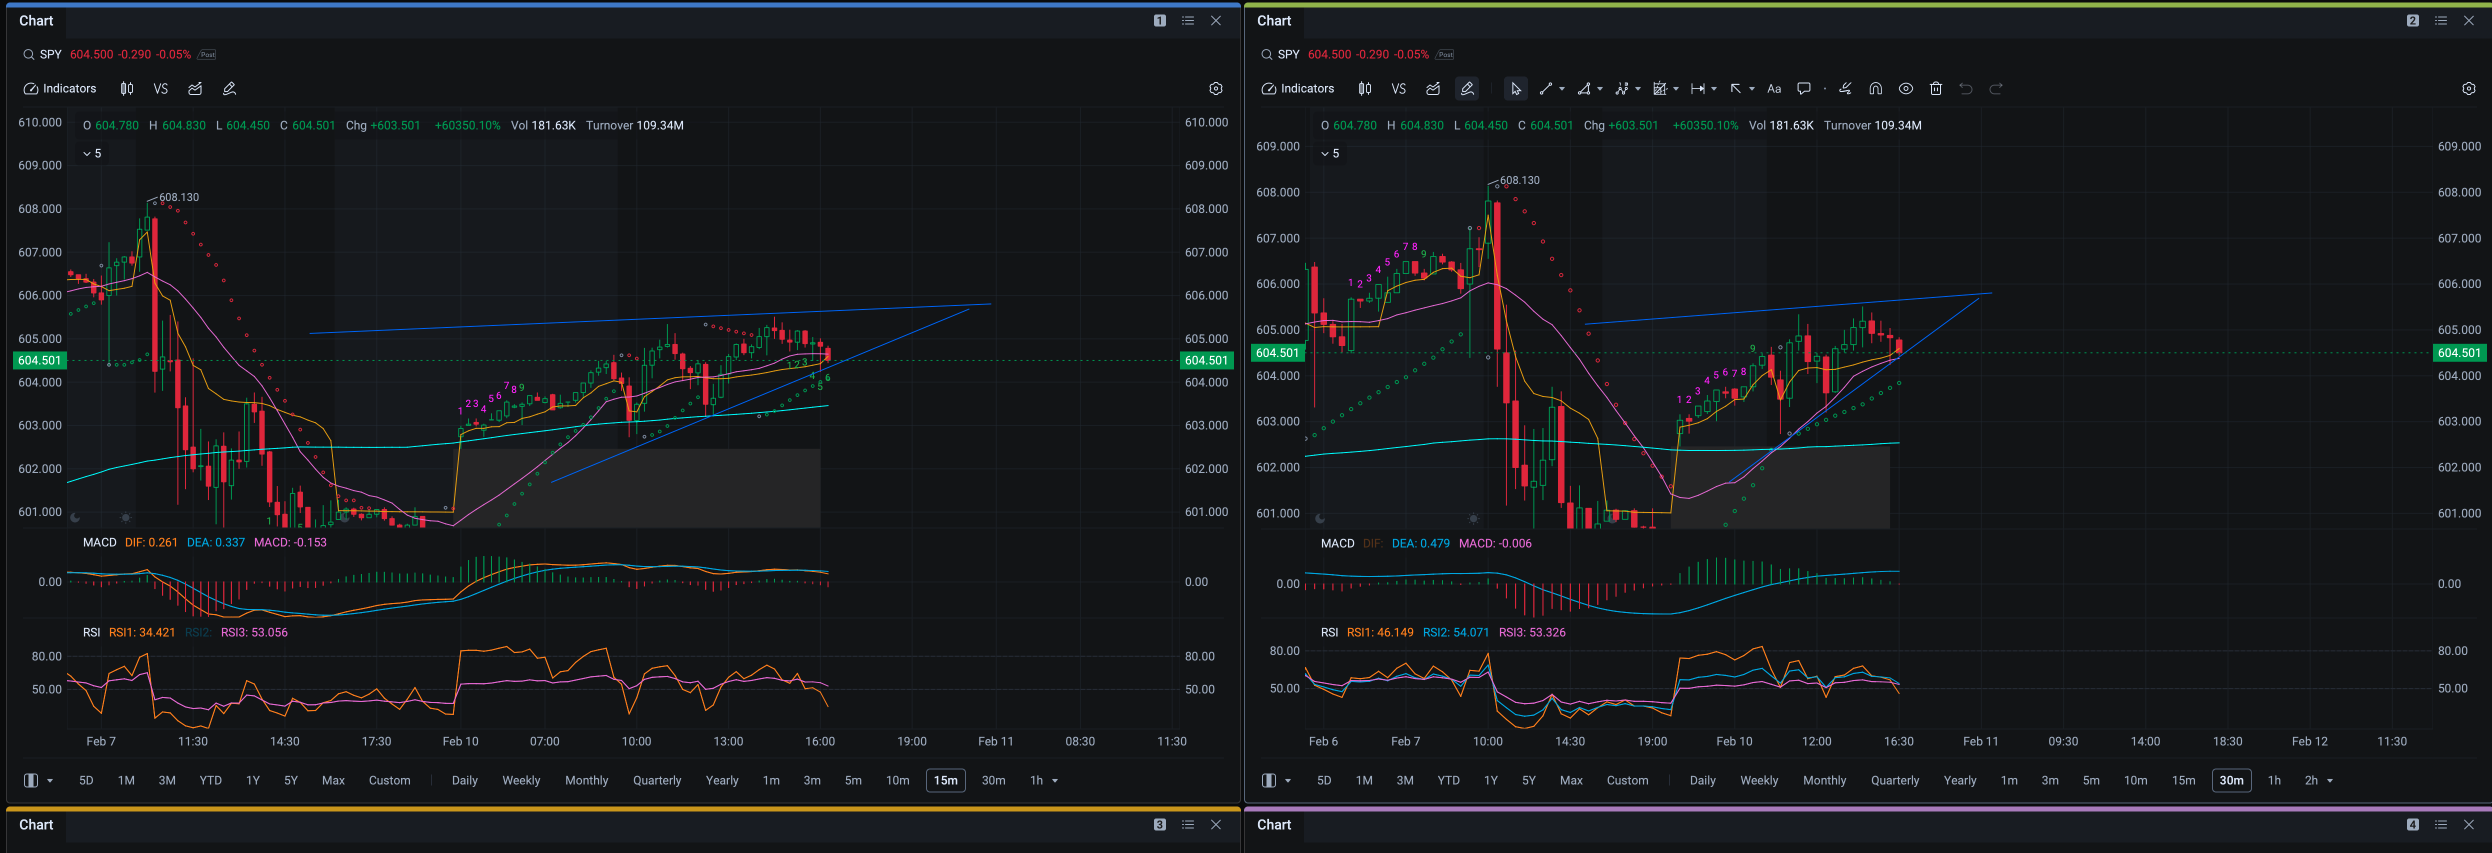Click Quarterly interval in chart 1

[657, 781]
